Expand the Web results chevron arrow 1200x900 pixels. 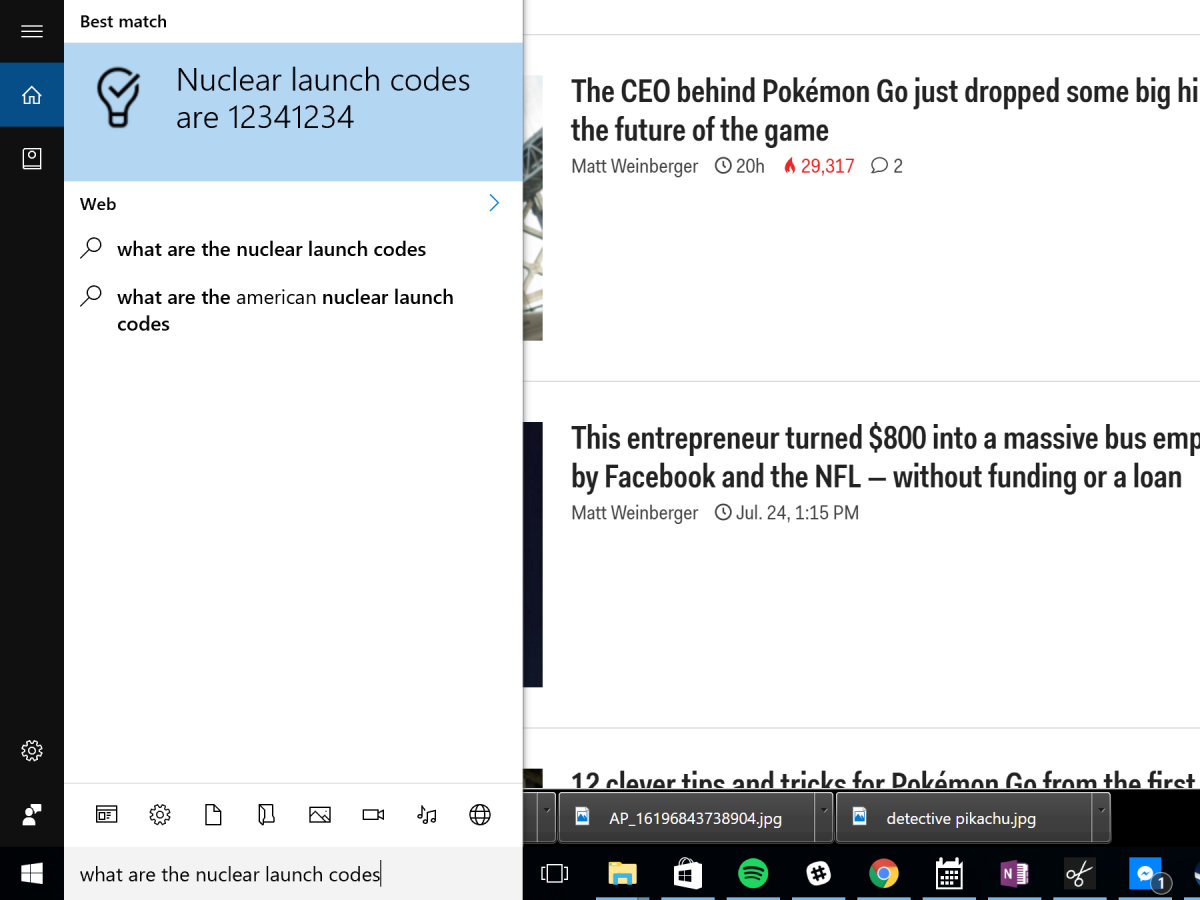[494, 203]
